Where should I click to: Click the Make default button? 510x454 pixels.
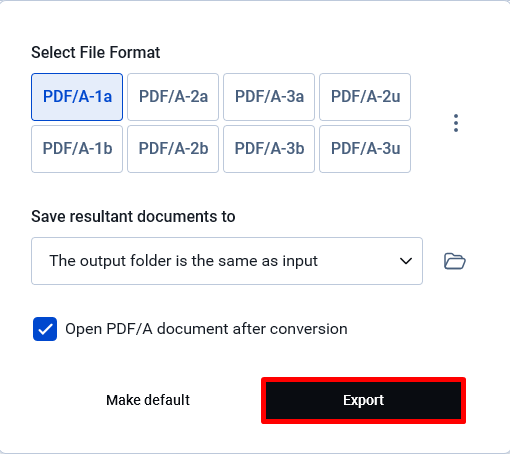point(148,400)
